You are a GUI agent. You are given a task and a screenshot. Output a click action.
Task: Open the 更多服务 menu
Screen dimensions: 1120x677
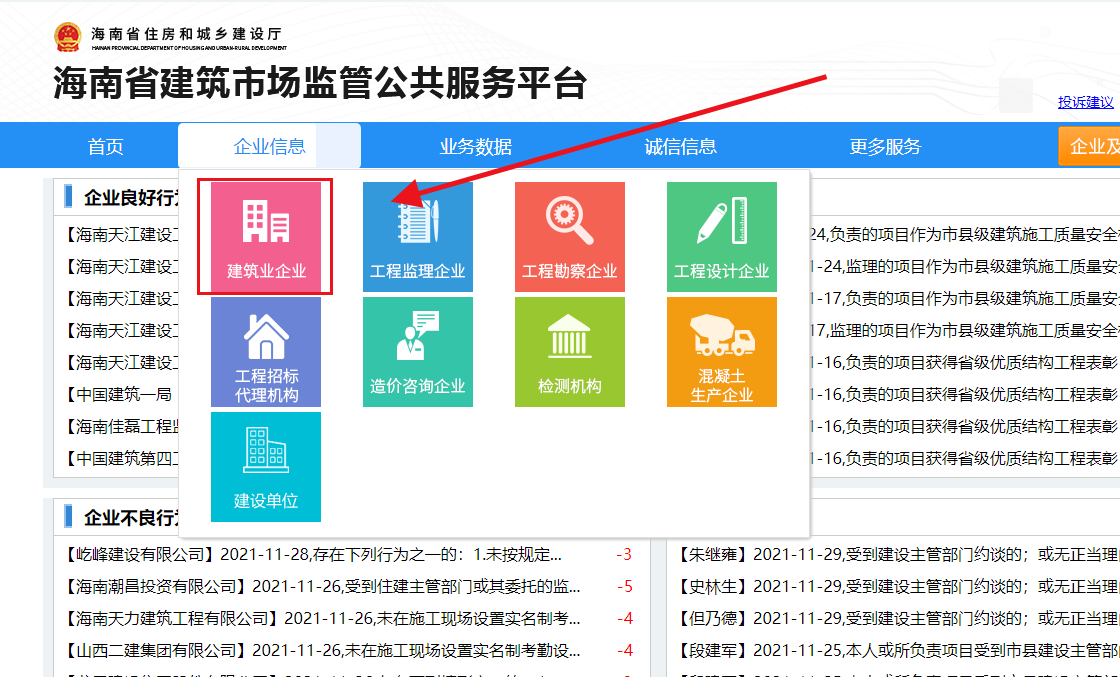coord(885,147)
